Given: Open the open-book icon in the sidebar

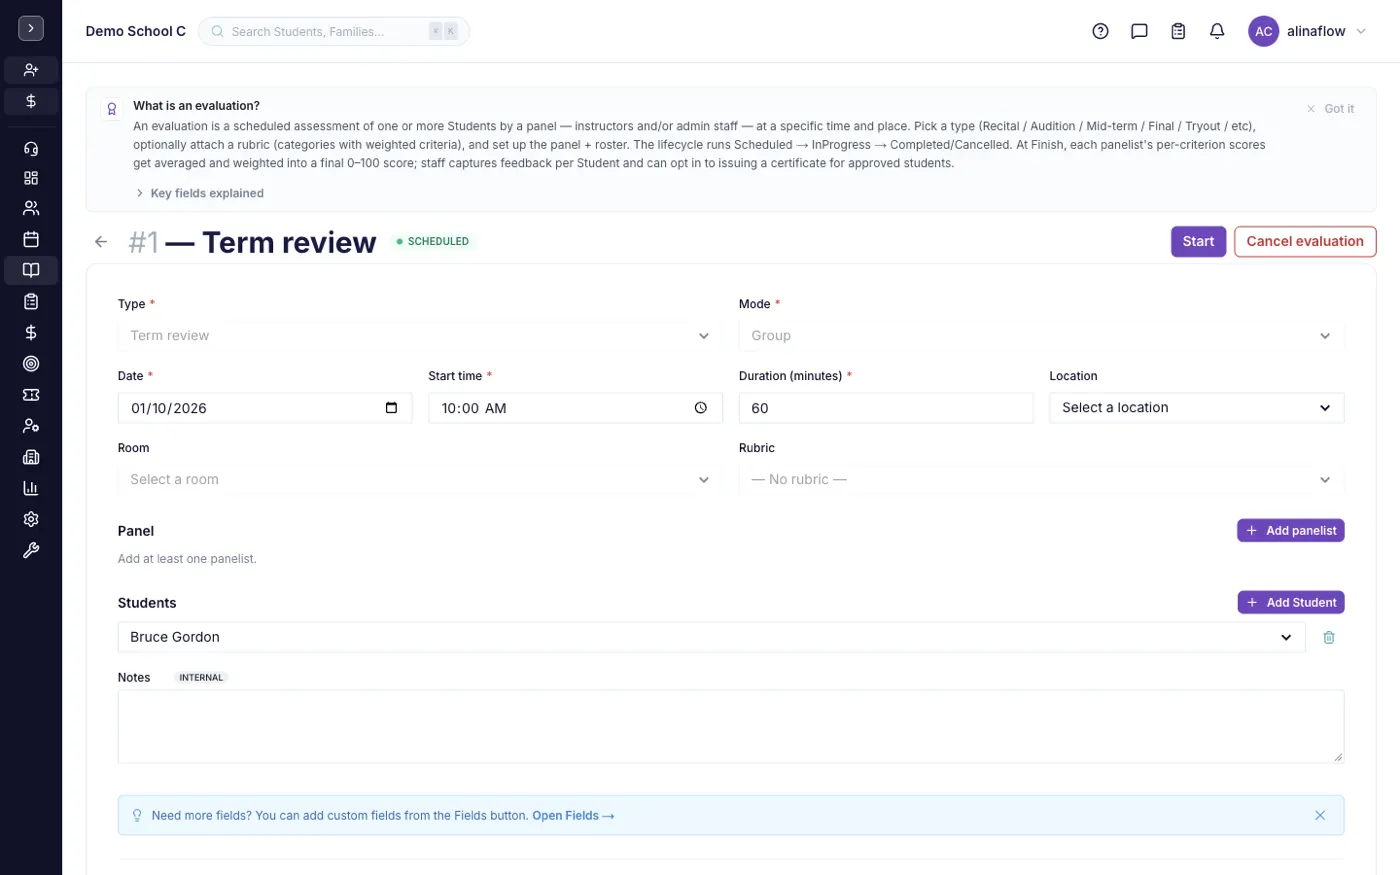Looking at the screenshot, I should (31, 270).
